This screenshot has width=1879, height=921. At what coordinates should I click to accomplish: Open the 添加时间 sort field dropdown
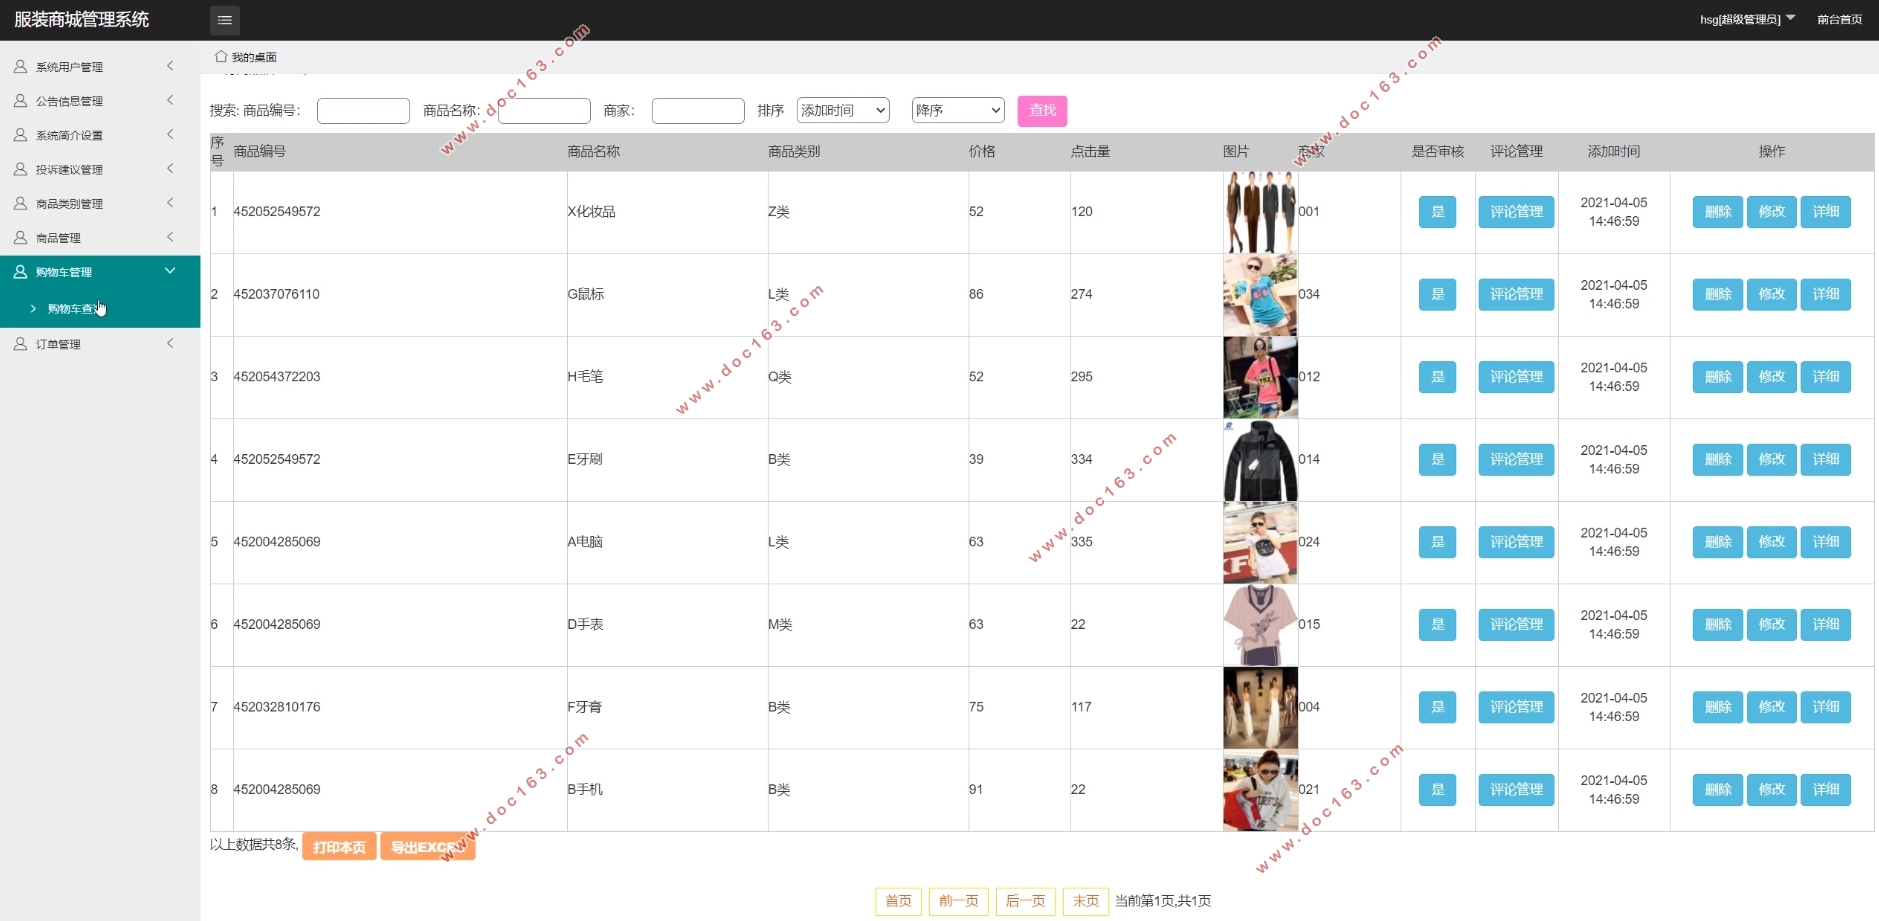click(843, 111)
